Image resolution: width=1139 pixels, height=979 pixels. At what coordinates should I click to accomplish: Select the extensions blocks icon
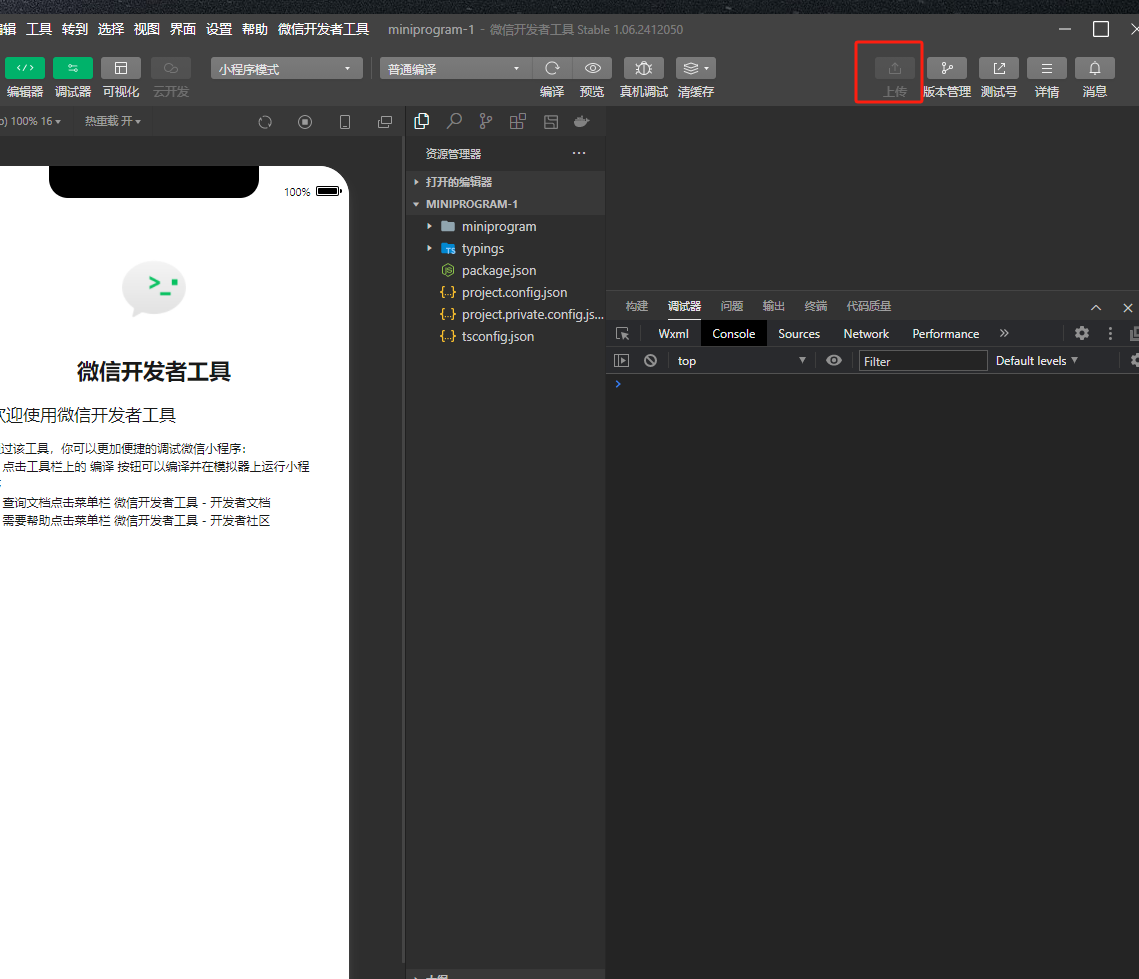click(518, 121)
